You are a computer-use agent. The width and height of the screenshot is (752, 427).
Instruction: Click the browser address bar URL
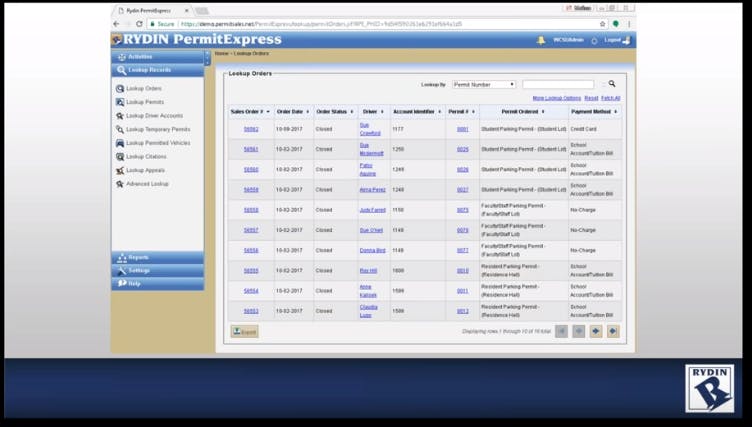pyautogui.click(x=321, y=24)
